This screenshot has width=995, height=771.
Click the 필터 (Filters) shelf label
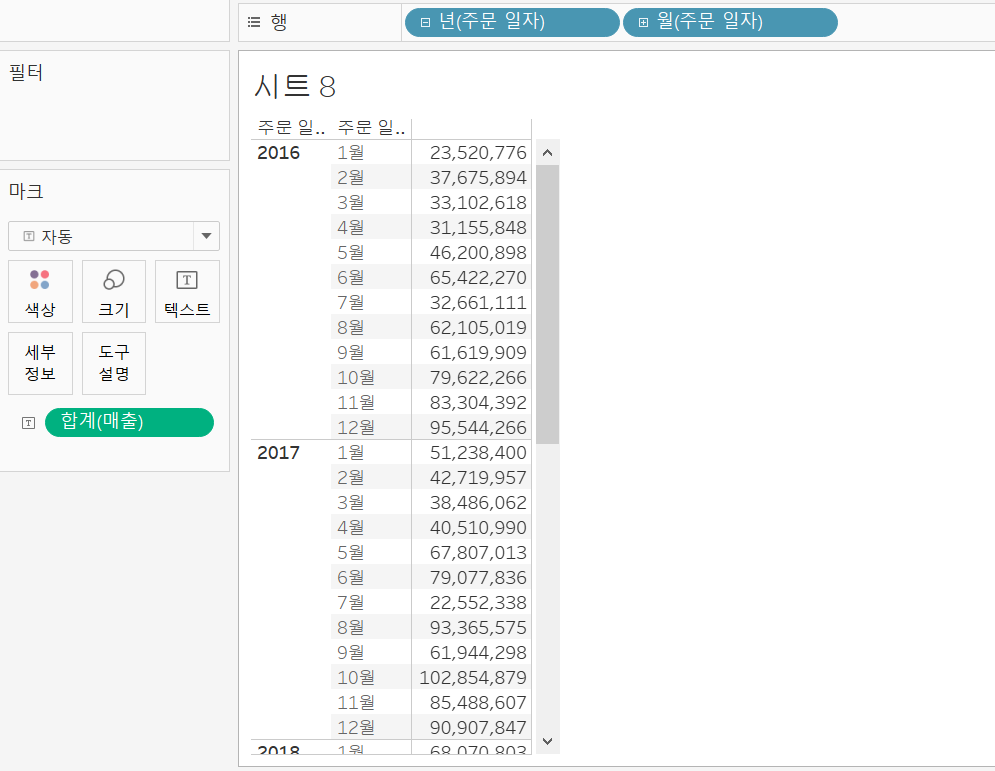pos(26,72)
